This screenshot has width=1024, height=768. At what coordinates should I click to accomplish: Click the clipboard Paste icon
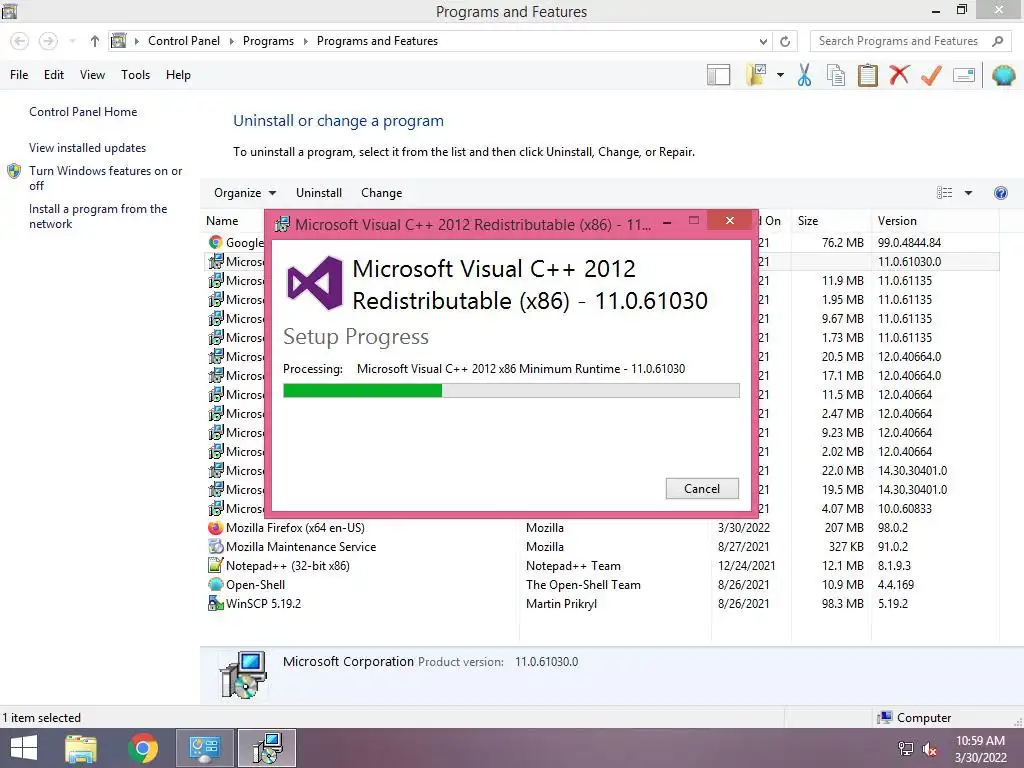tap(867, 75)
